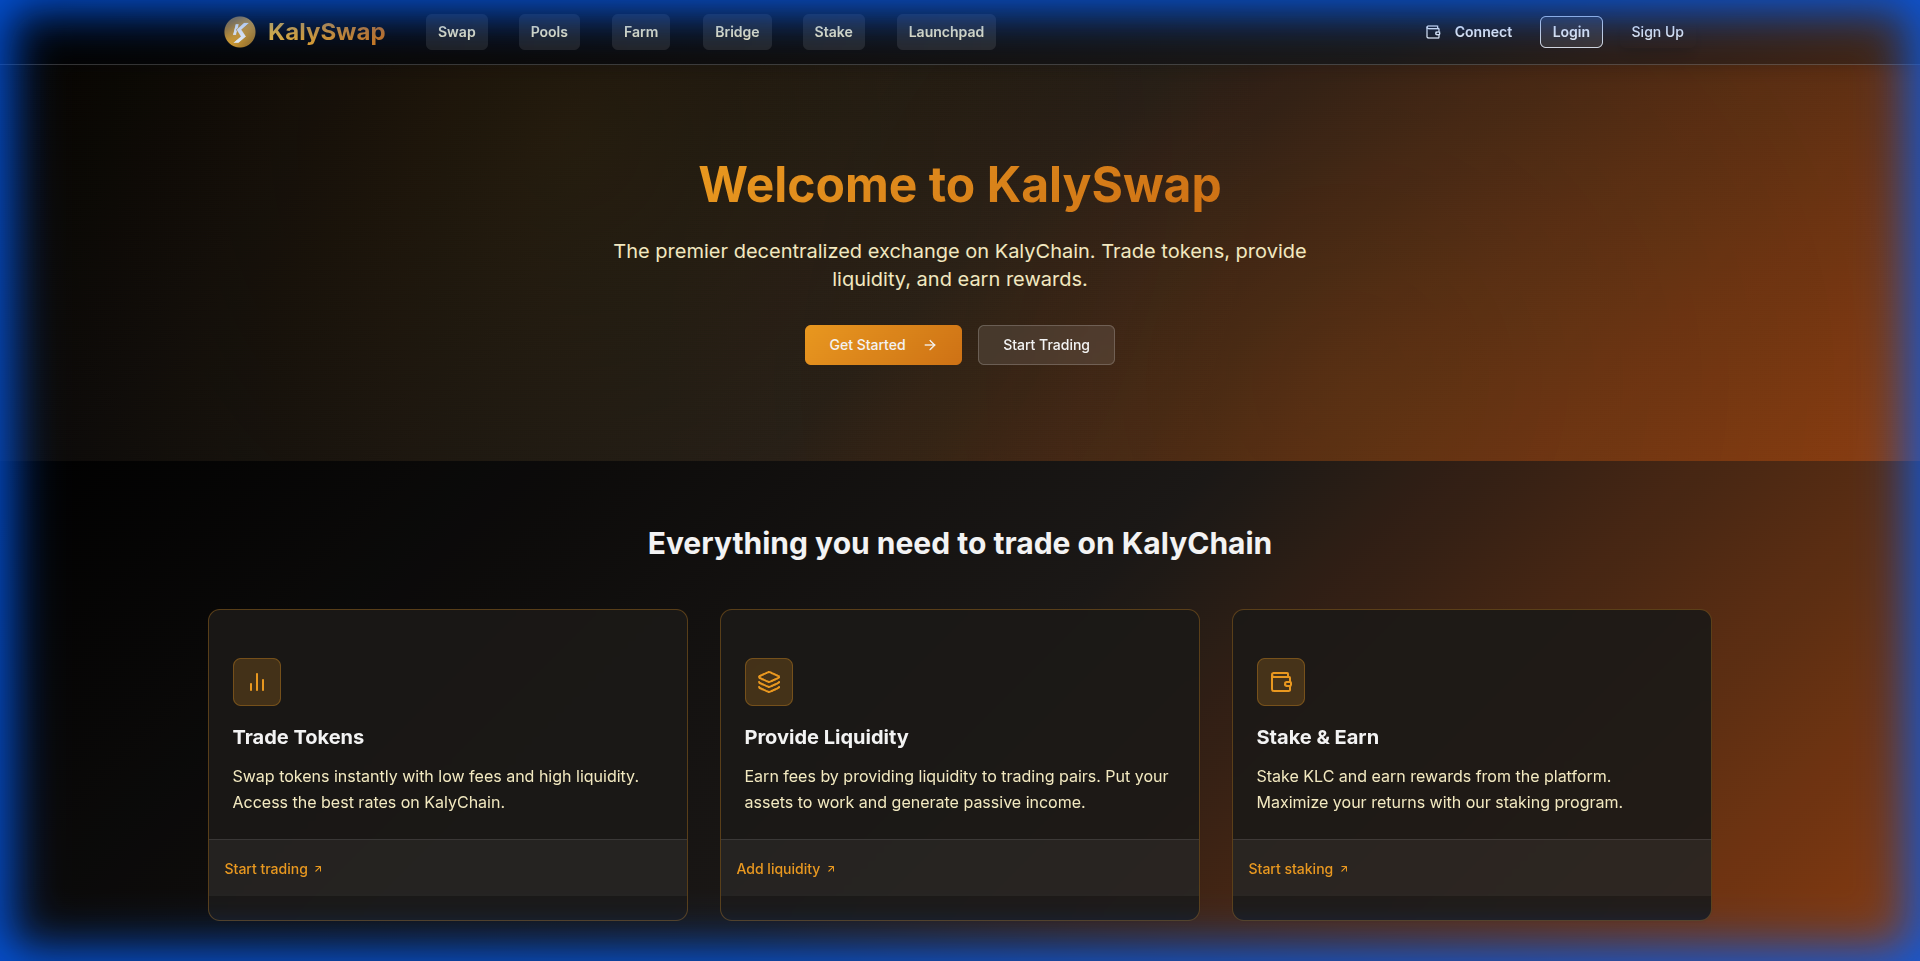Click the arrow icon beside Start staking
Viewport: 1920px width, 961px height.
[1344, 869]
